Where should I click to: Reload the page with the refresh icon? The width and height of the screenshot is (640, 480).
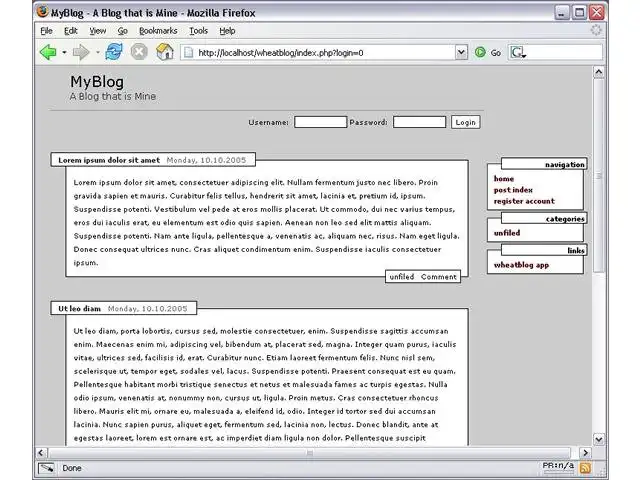coord(114,52)
